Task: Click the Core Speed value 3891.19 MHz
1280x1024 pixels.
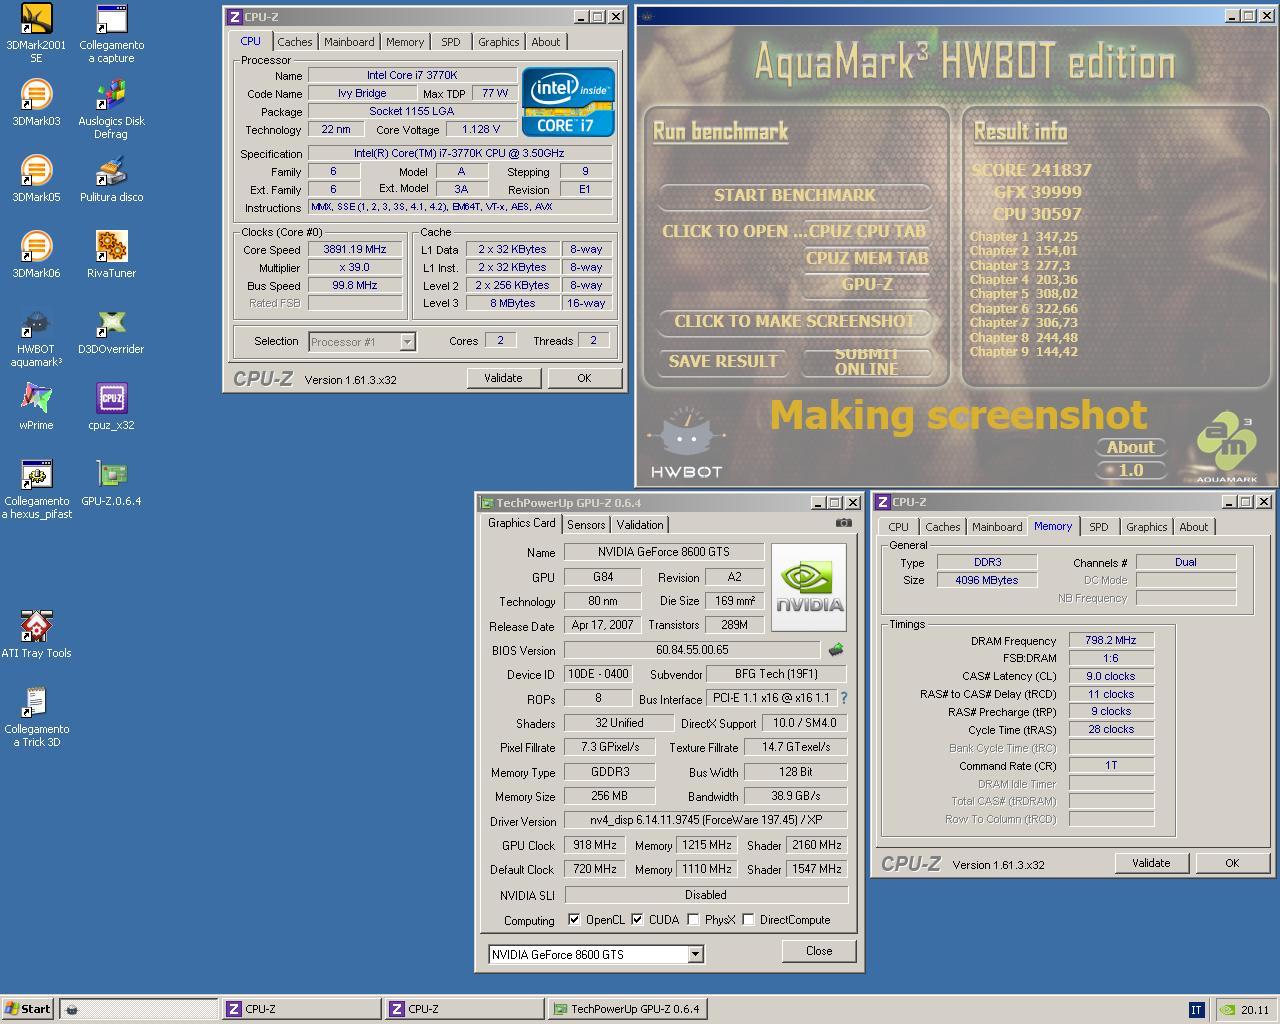Action: pos(355,250)
